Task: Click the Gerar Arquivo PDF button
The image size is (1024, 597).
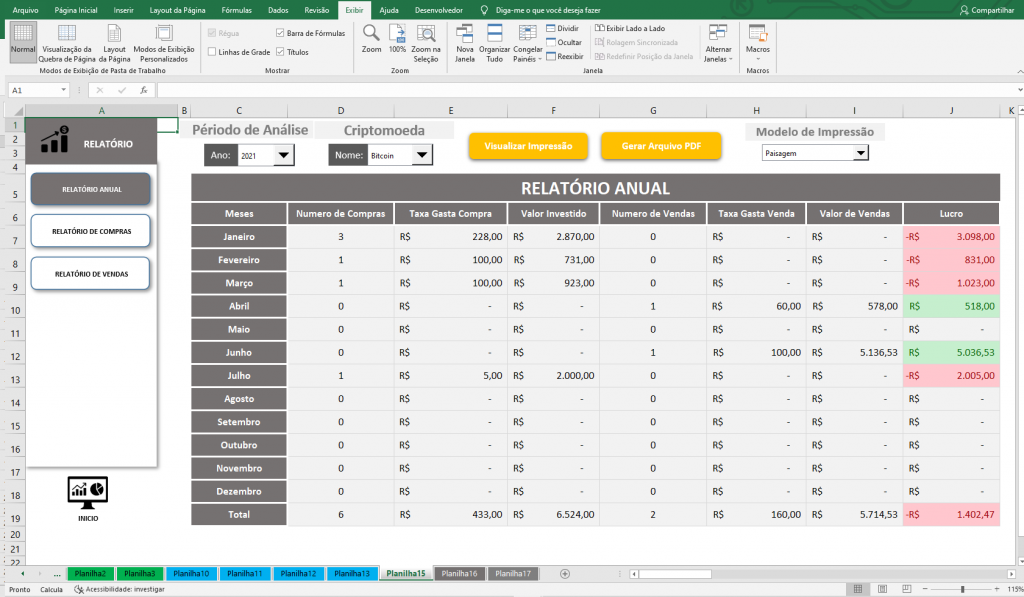Action: pyautogui.click(x=661, y=146)
